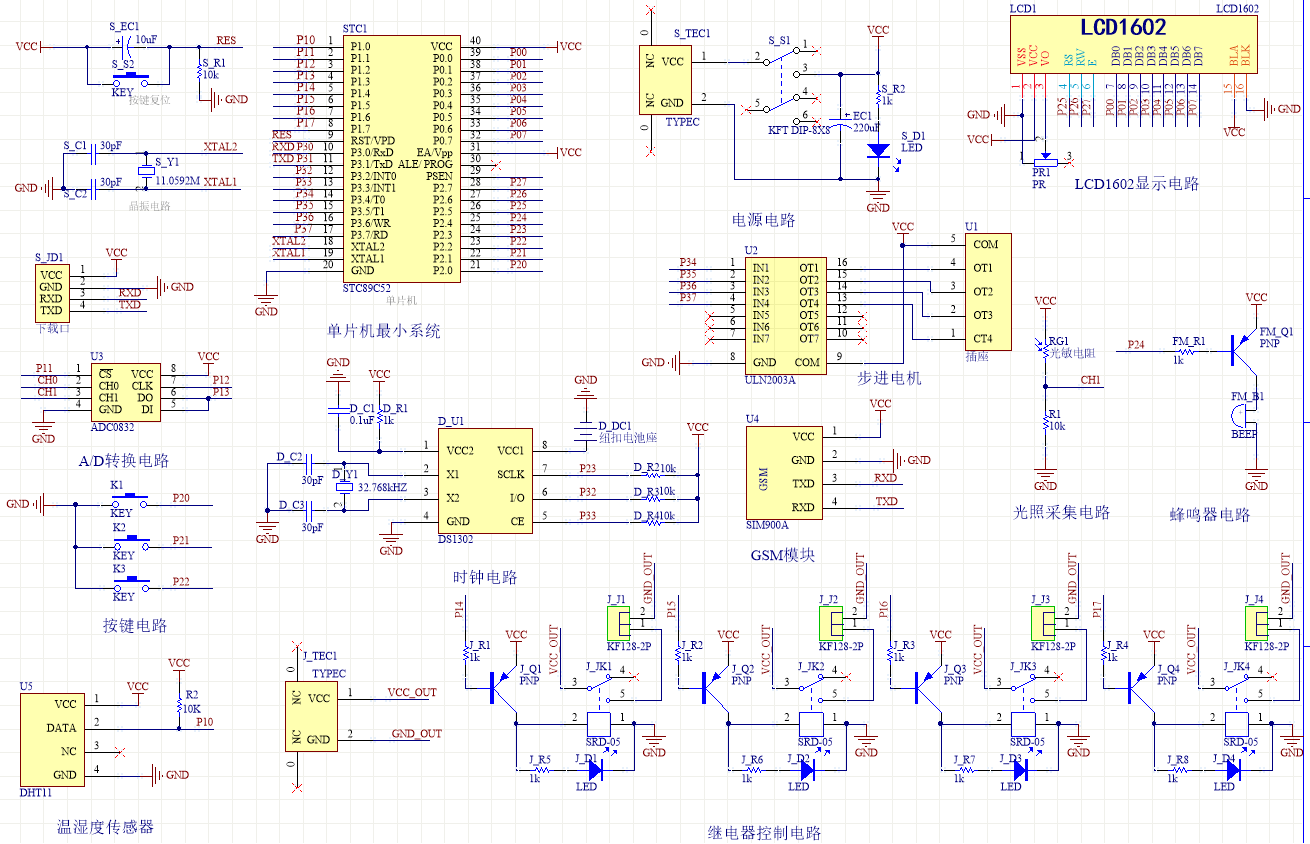Select the S_R2 1k resistor
Screen dimensions: 1310x844
point(878,95)
